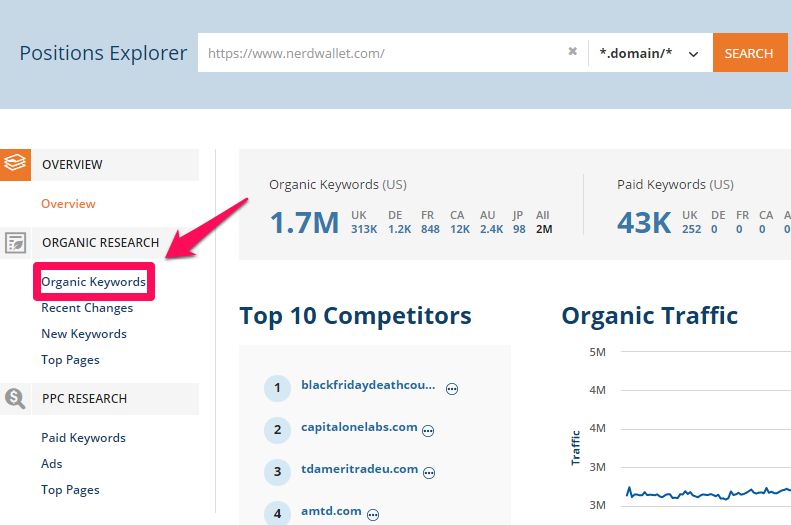Go to Recent Changes in sidebar
The image size is (791, 525).
(87, 308)
